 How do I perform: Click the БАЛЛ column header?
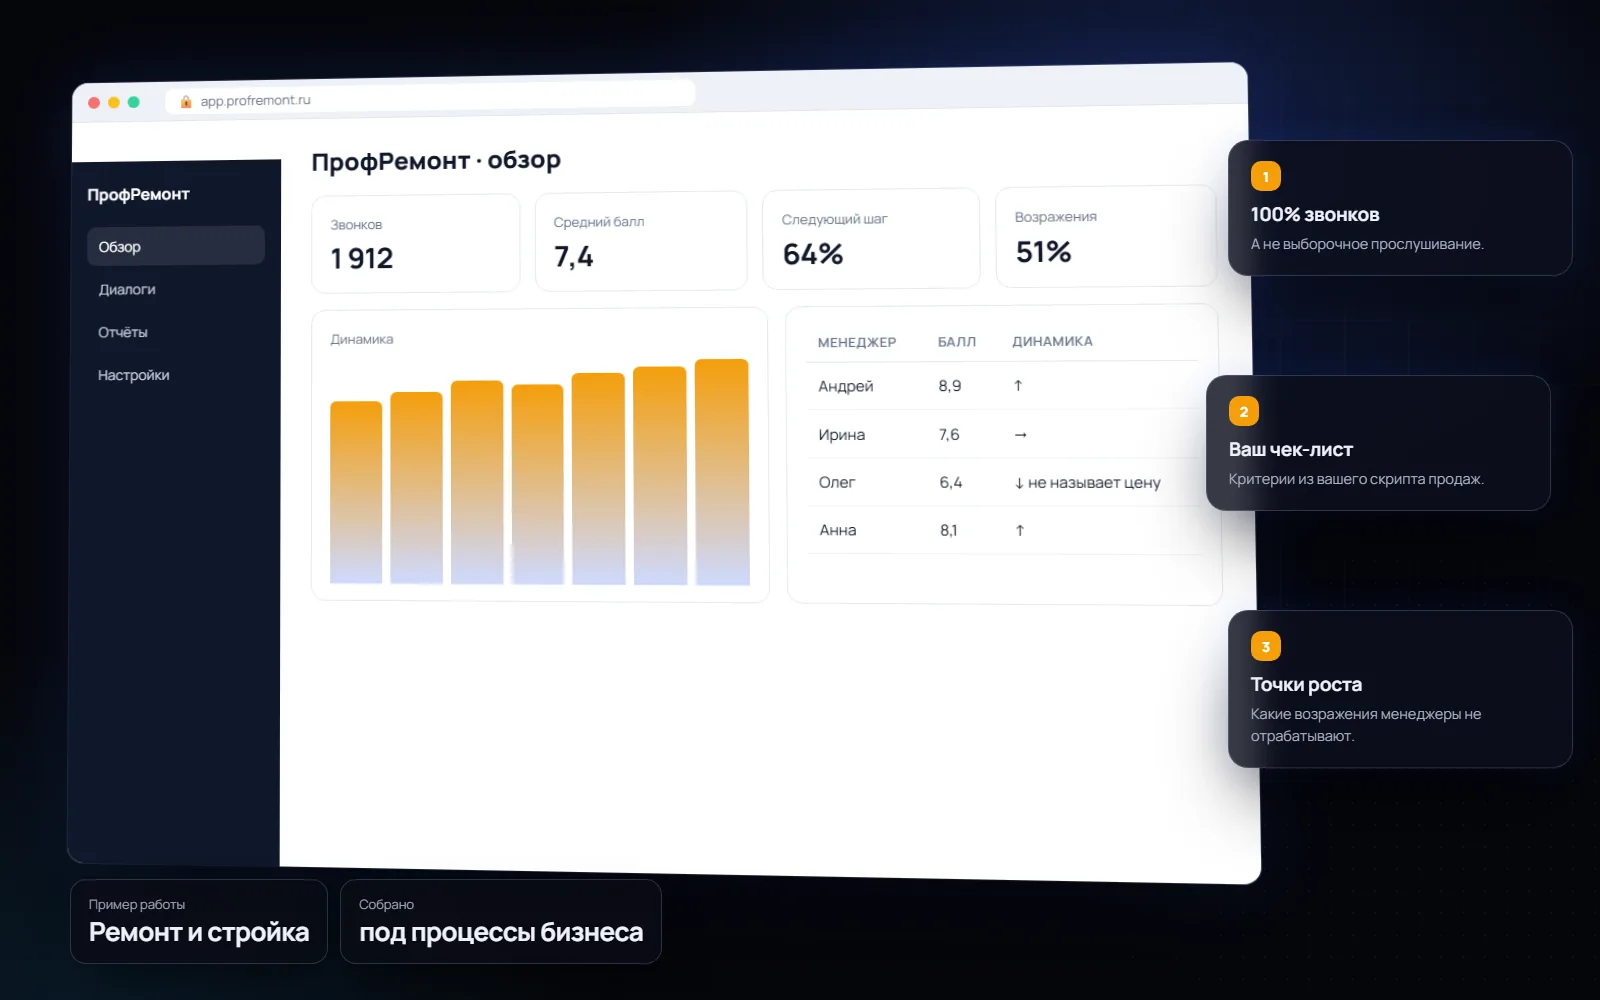point(957,342)
